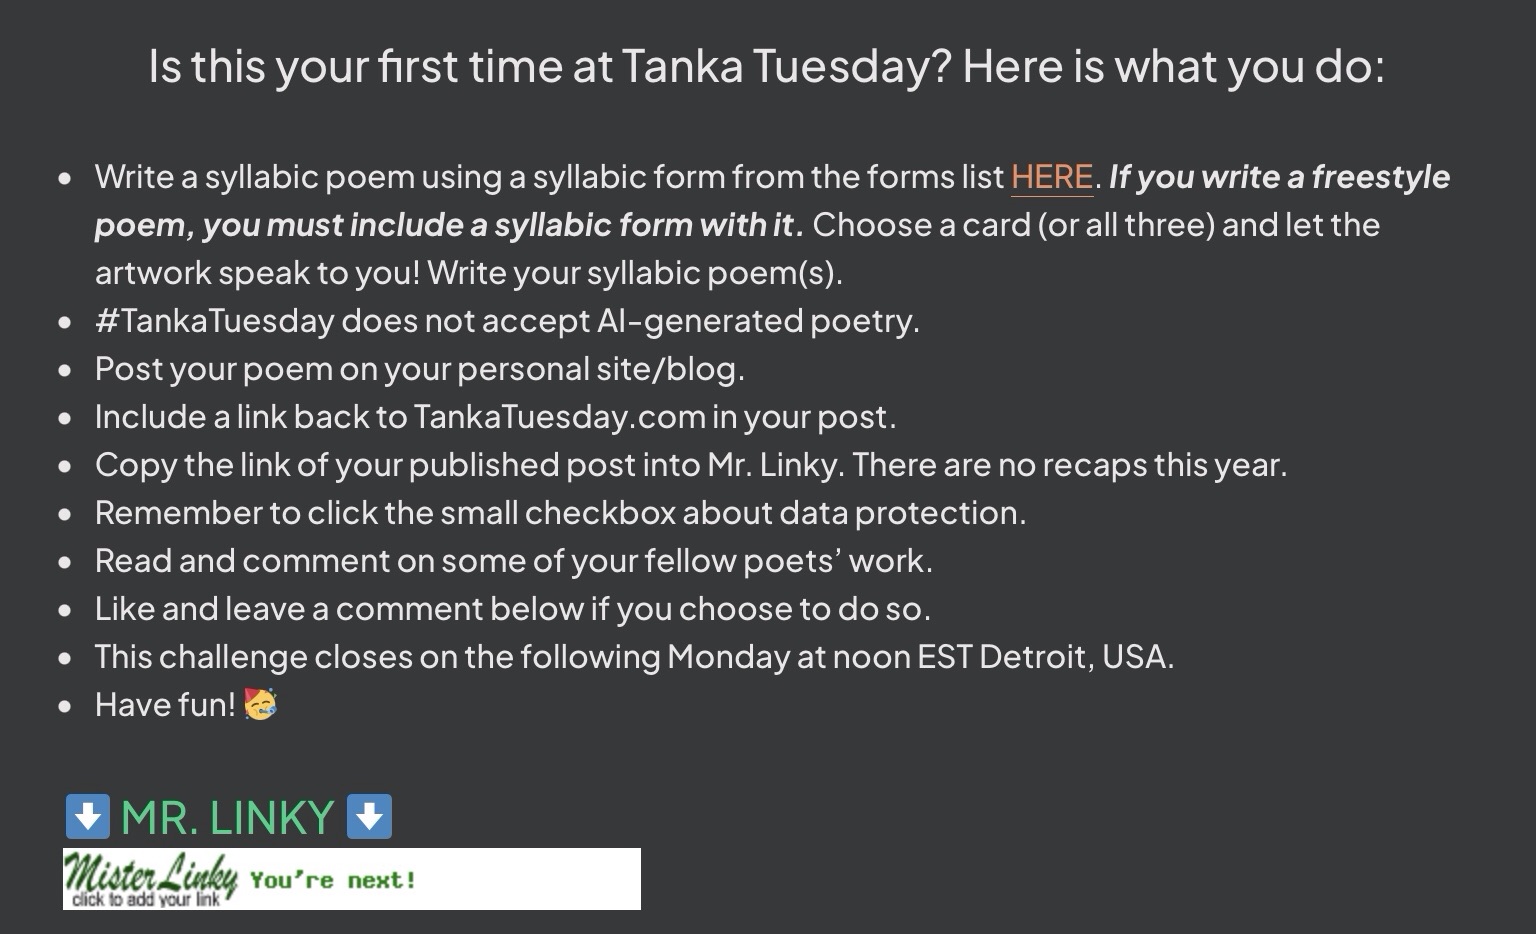This screenshot has height=934, width=1536.
Task: Click the "Is this your first time" heading
Action: [766, 66]
